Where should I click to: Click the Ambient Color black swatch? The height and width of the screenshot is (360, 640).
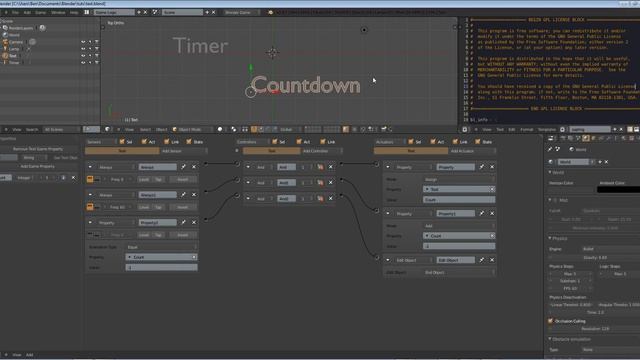tap(618, 189)
